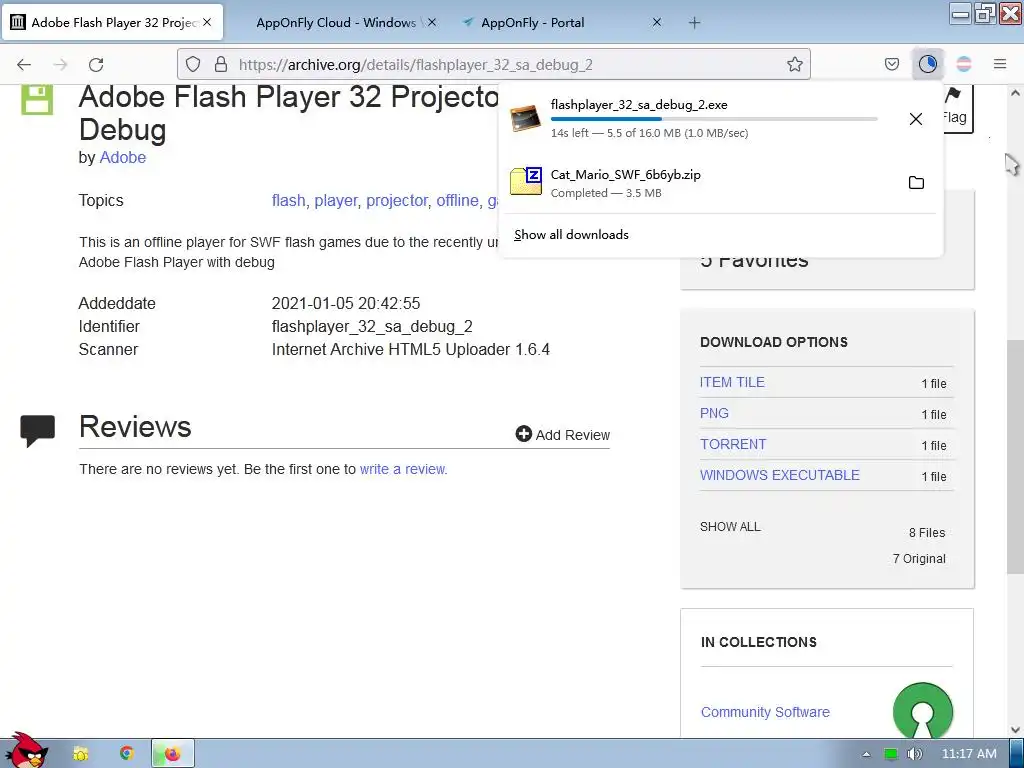Open the Firefox account avatar icon
1024x768 pixels.
pos(964,64)
